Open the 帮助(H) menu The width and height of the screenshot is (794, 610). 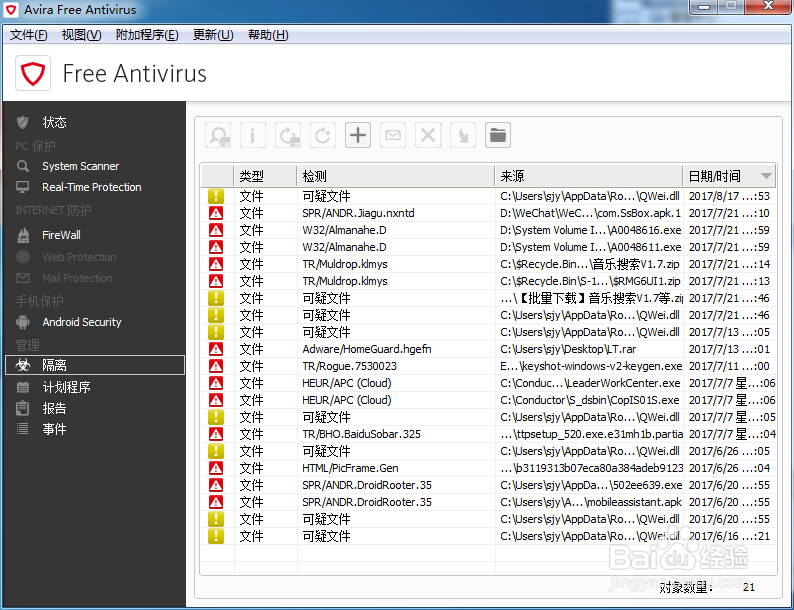pos(268,35)
